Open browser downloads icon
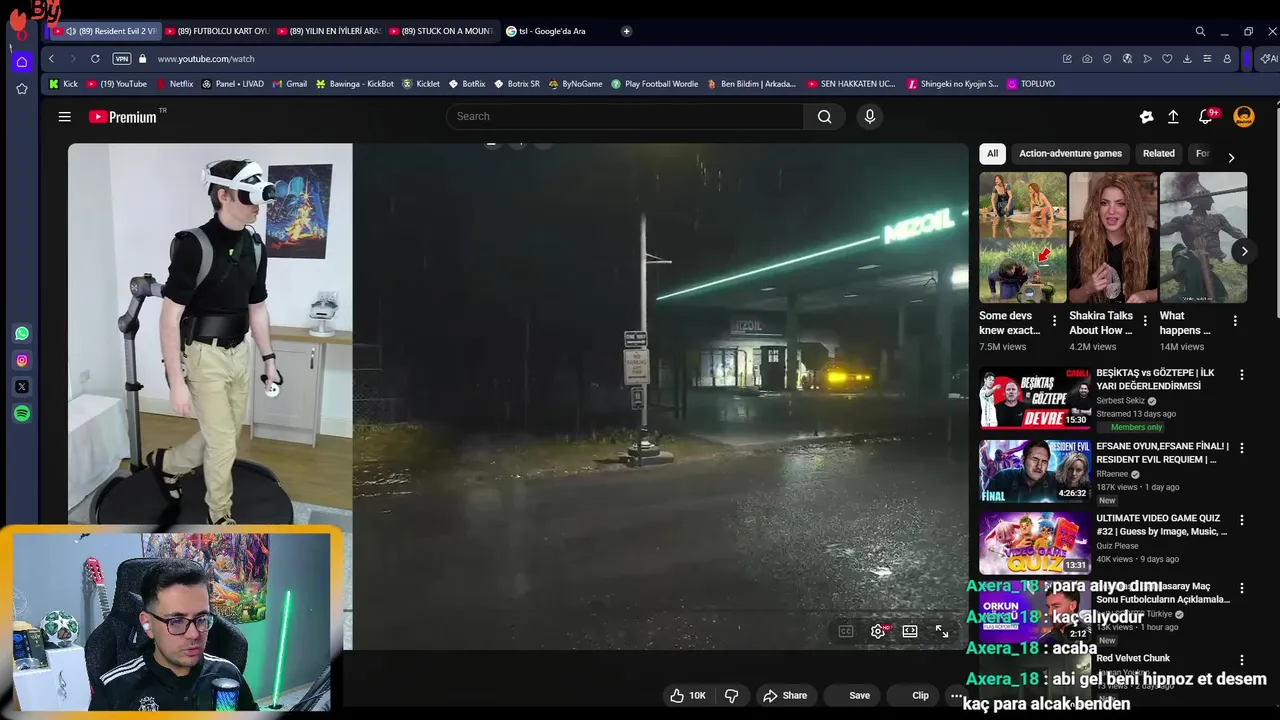The image size is (1280, 720). 1187,59
